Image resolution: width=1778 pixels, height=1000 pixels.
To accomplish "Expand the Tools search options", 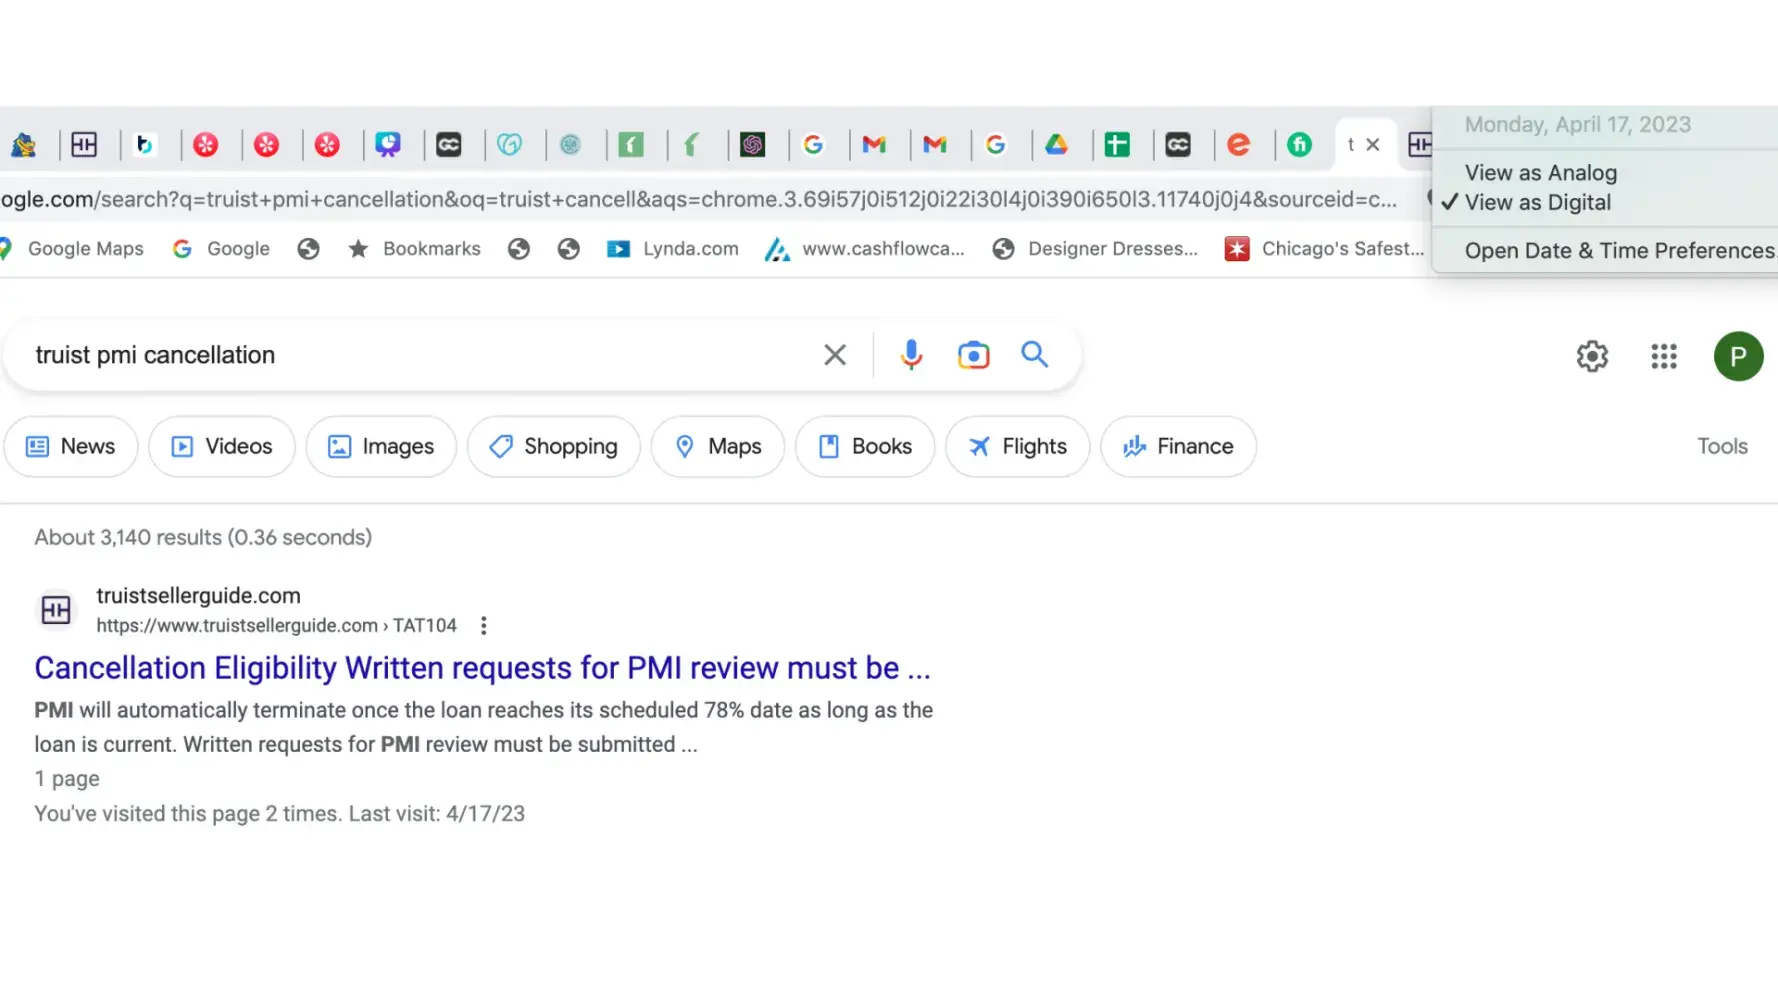I will click(1722, 447).
